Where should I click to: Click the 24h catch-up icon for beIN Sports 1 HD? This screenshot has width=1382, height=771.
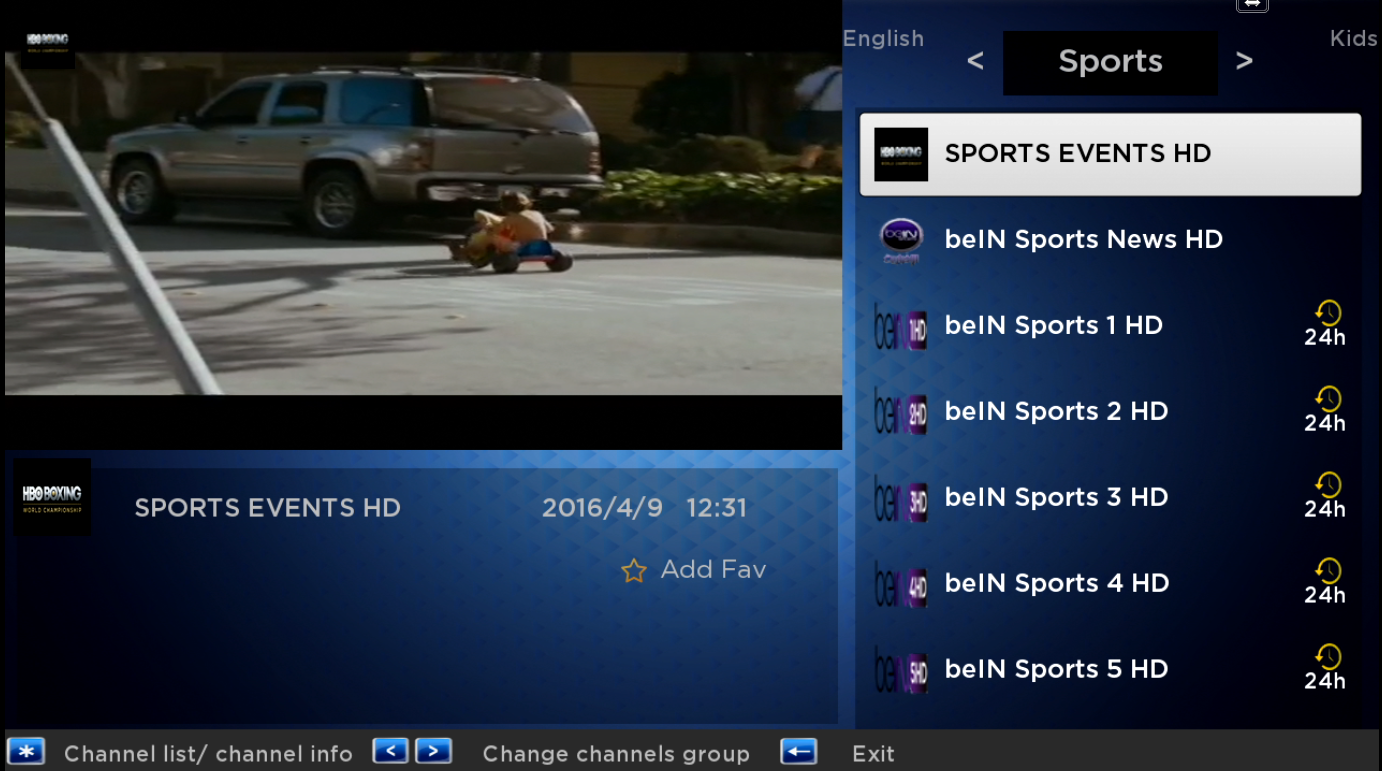[x=1325, y=325]
